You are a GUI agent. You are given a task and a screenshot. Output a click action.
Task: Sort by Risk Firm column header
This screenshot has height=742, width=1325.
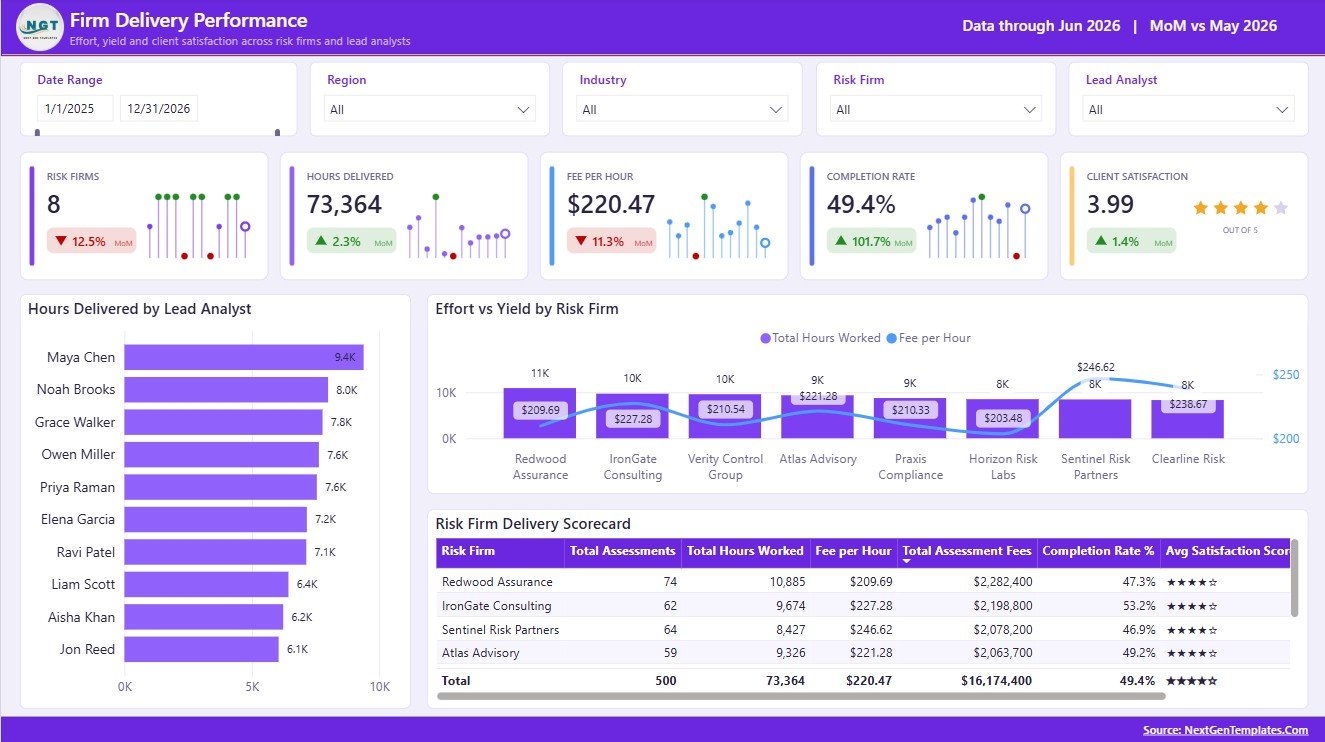pyautogui.click(x=501, y=551)
